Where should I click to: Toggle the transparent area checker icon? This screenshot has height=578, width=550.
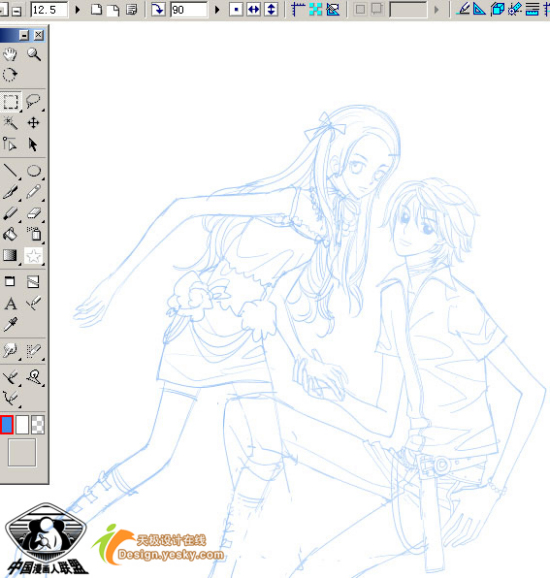pyautogui.click(x=316, y=10)
